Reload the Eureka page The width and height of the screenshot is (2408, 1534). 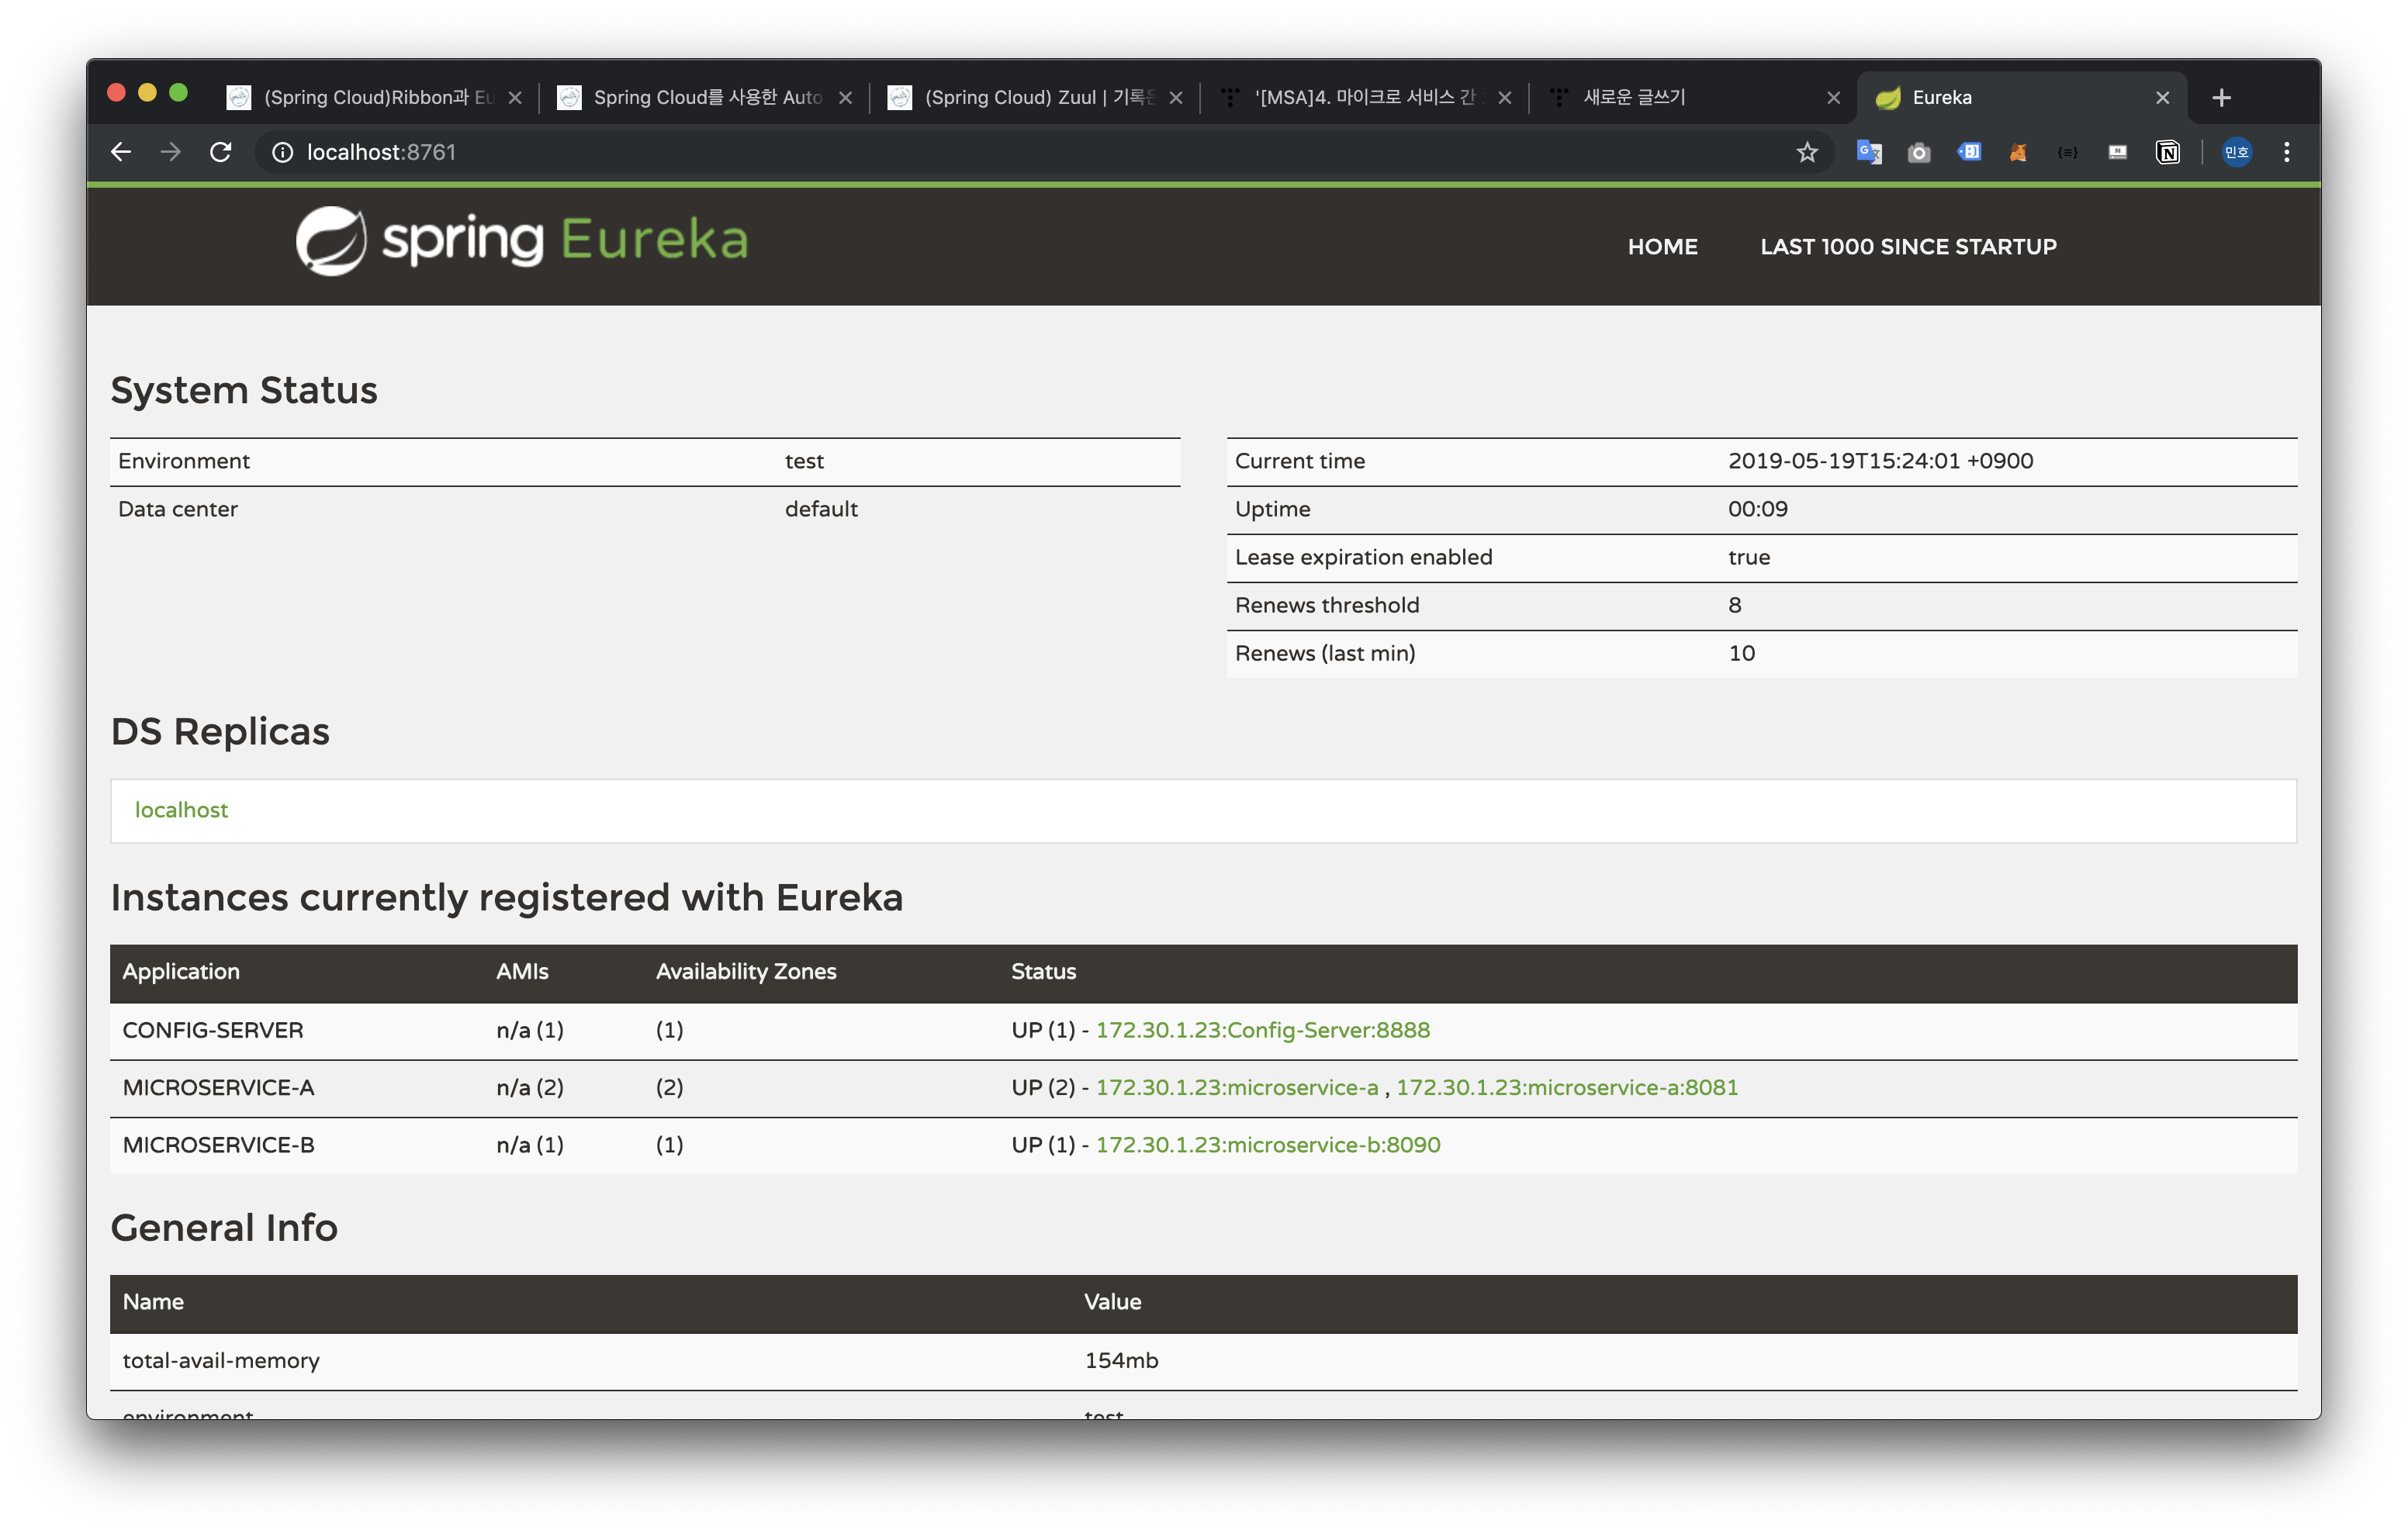(221, 152)
